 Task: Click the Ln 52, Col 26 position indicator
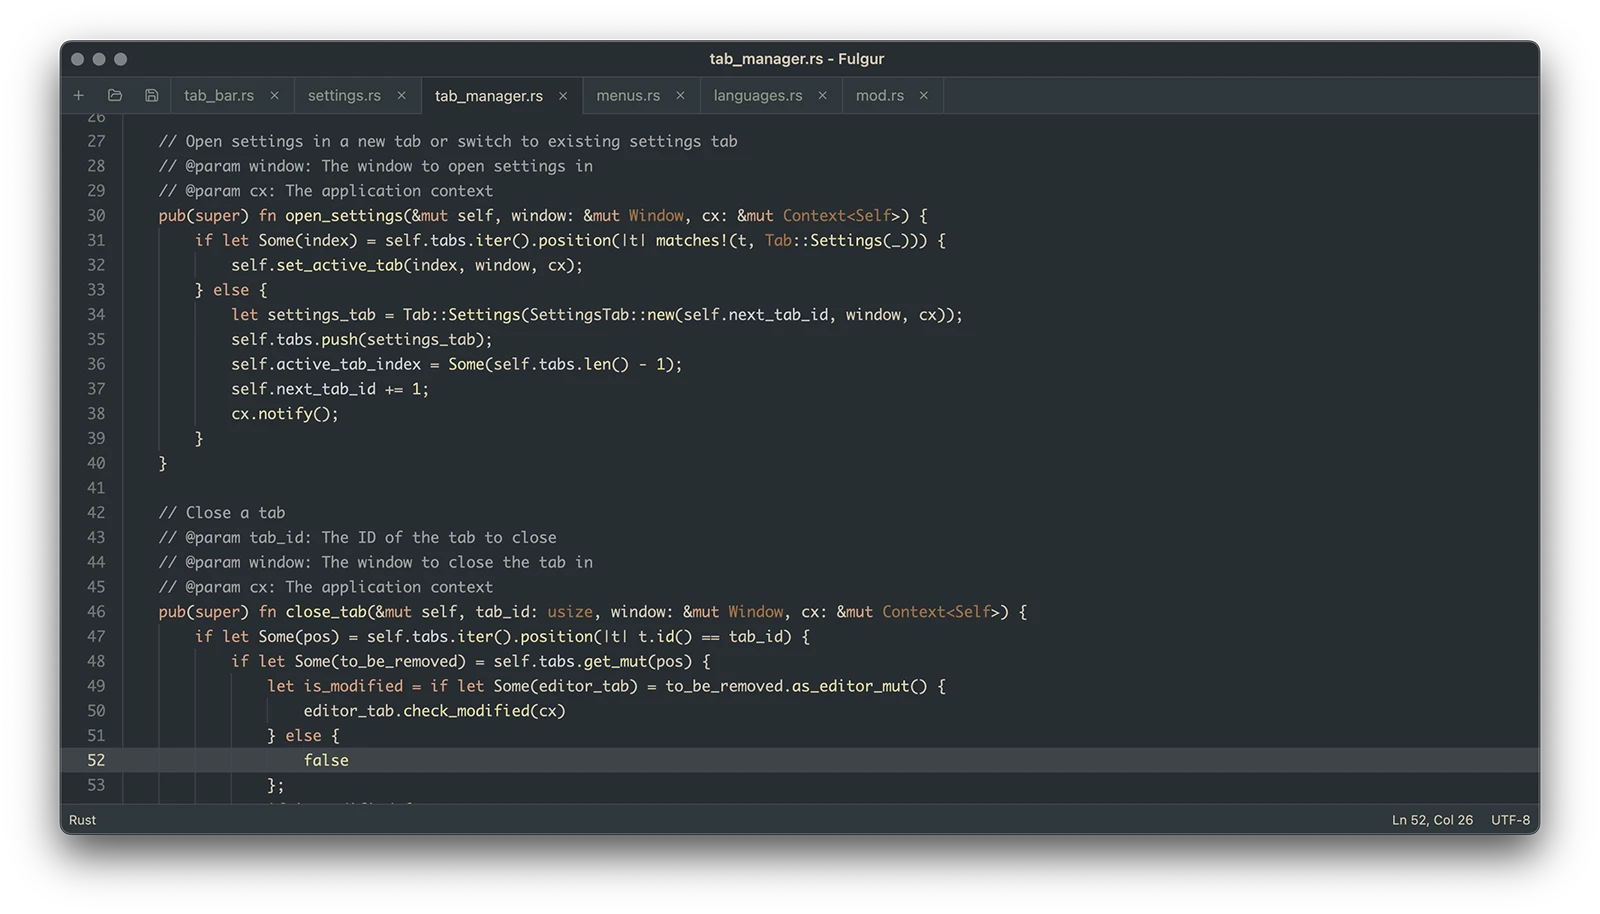tap(1432, 820)
